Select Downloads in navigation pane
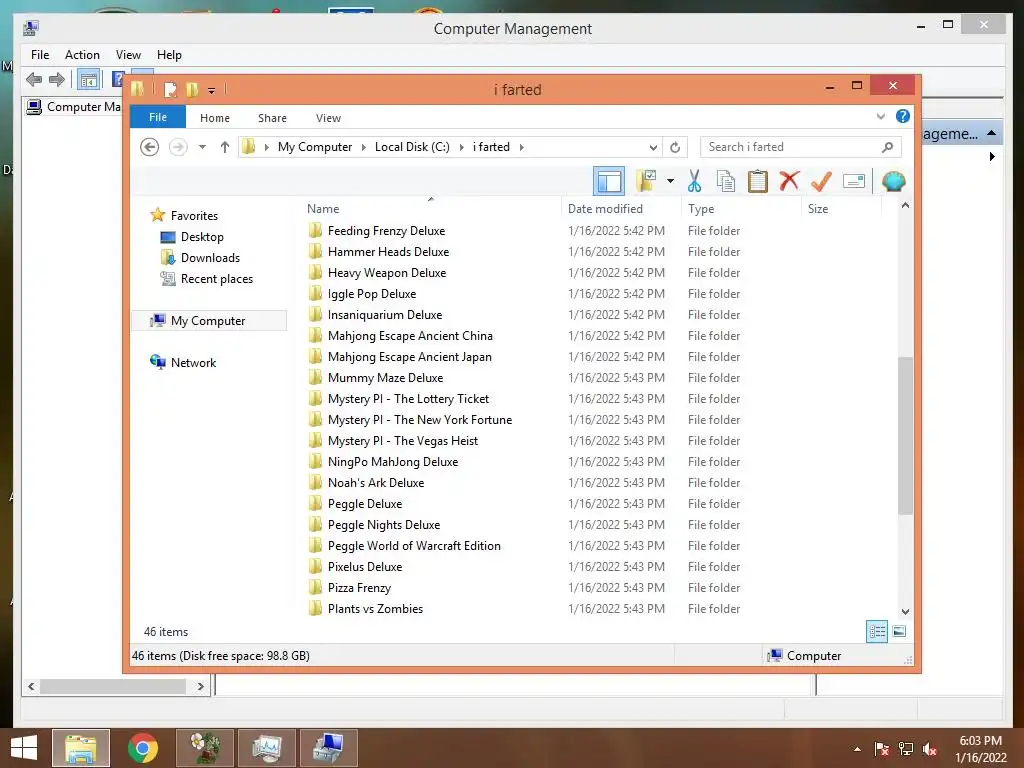This screenshot has height=768, width=1024. tap(210, 257)
